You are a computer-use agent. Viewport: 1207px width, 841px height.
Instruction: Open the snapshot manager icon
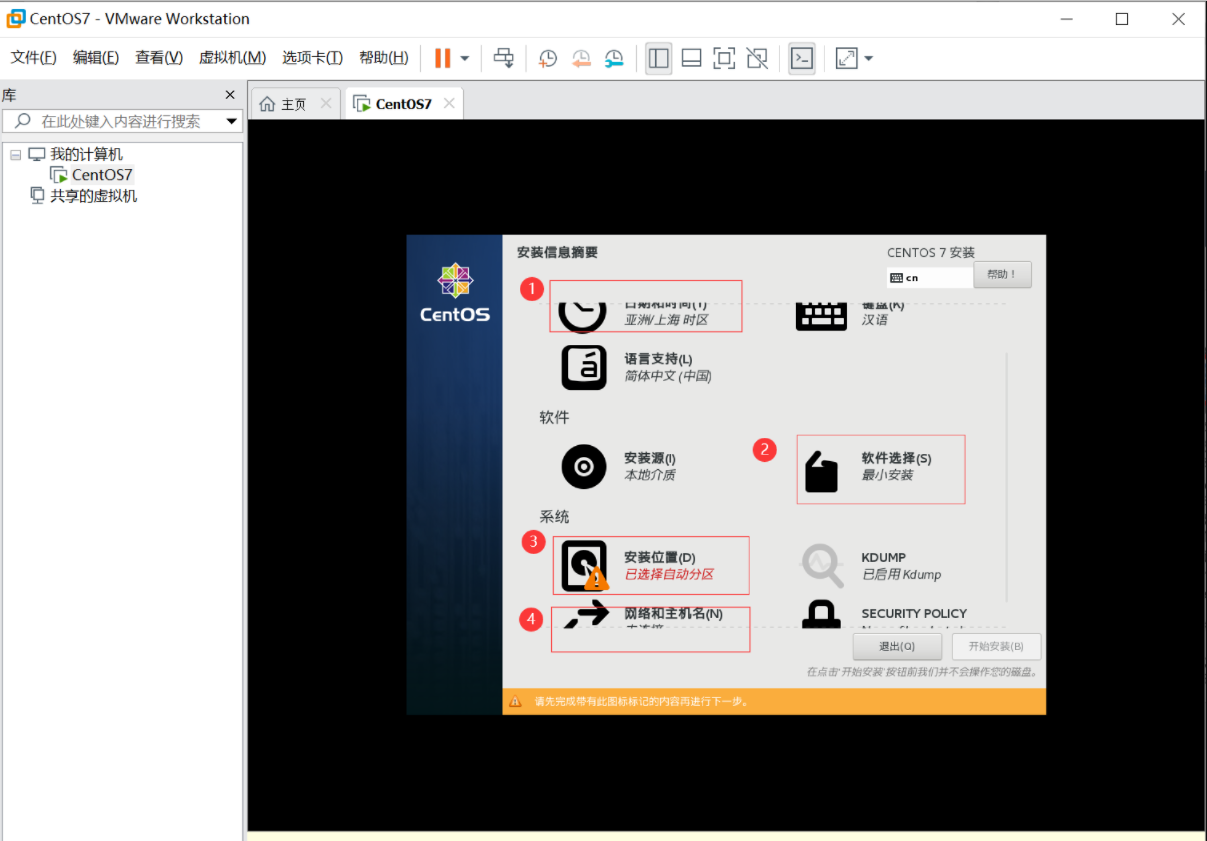coord(614,58)
